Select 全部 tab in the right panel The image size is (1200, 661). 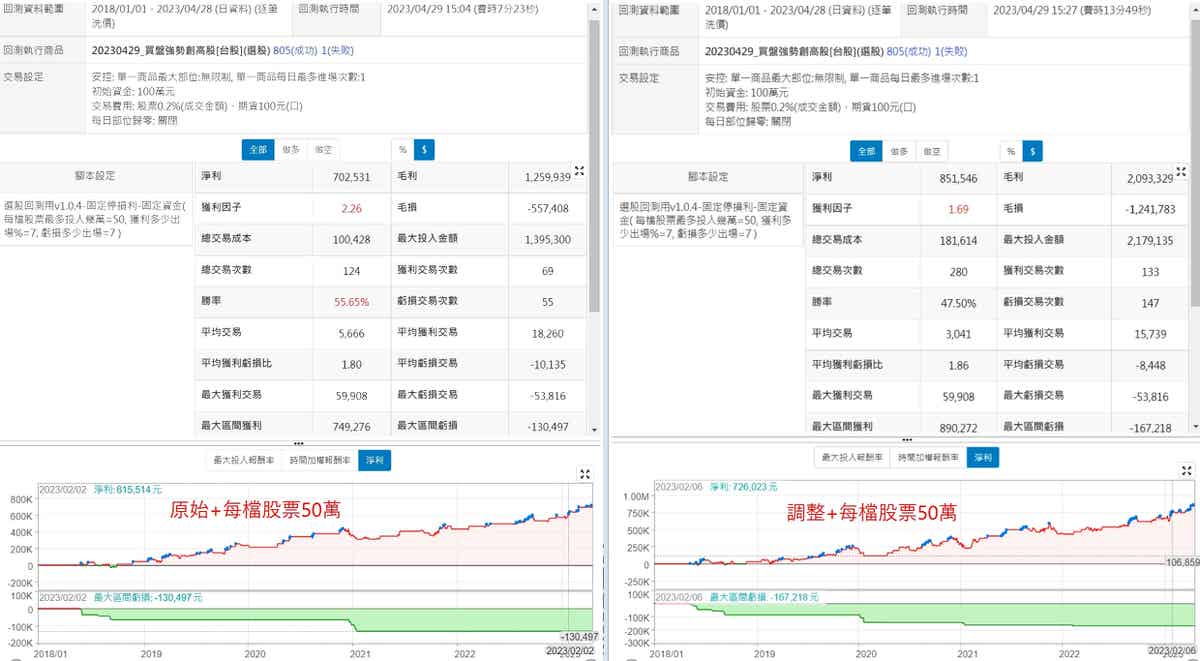tap(864, 151)
